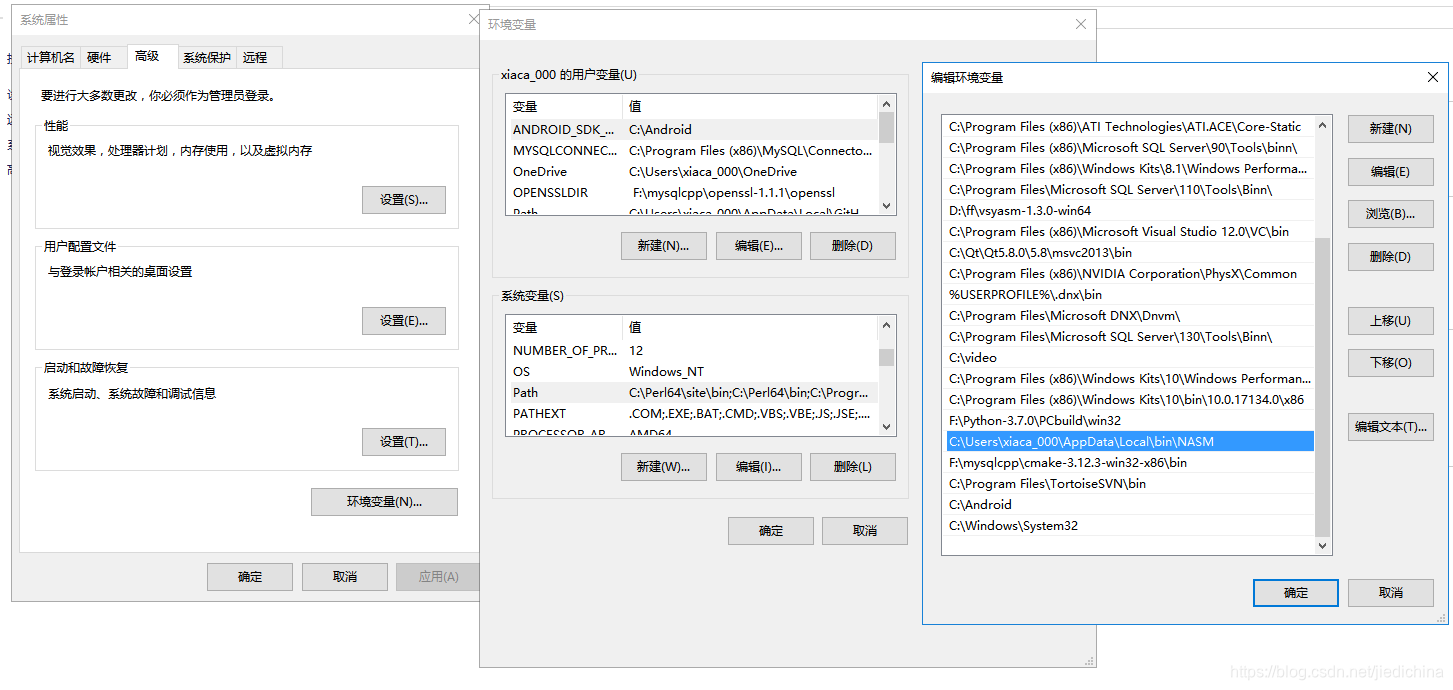1453x690 pixels.
Task: Select ANDROID_SDK user variable row
Action: (x=694, y=129)
